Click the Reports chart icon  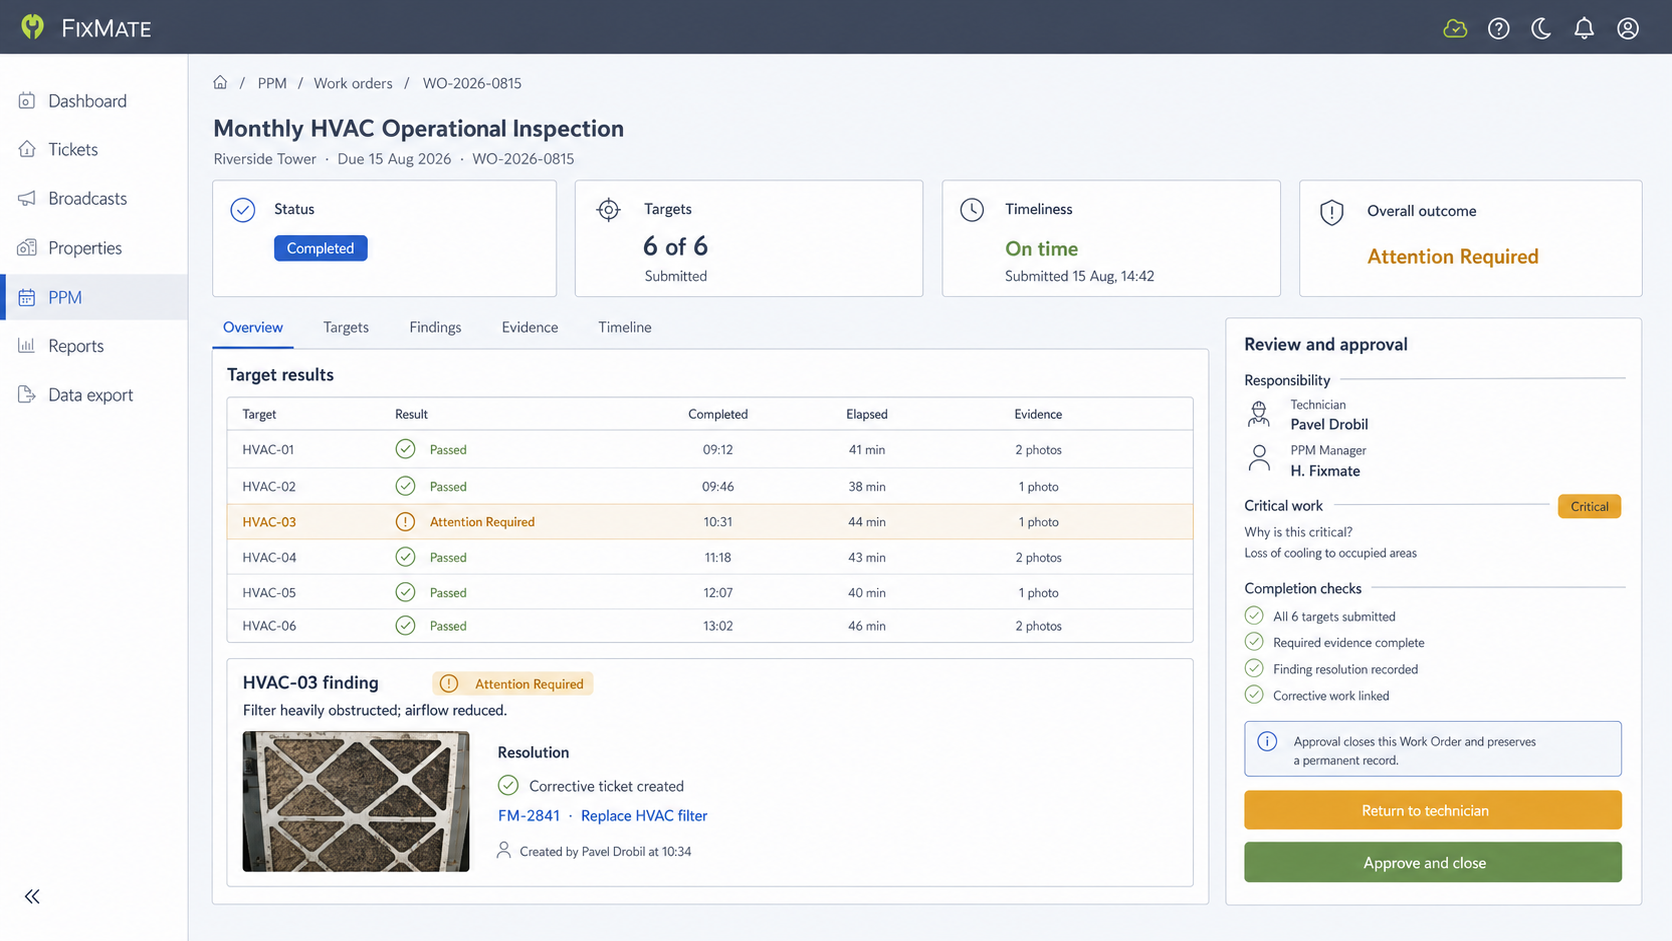(27, 345)
